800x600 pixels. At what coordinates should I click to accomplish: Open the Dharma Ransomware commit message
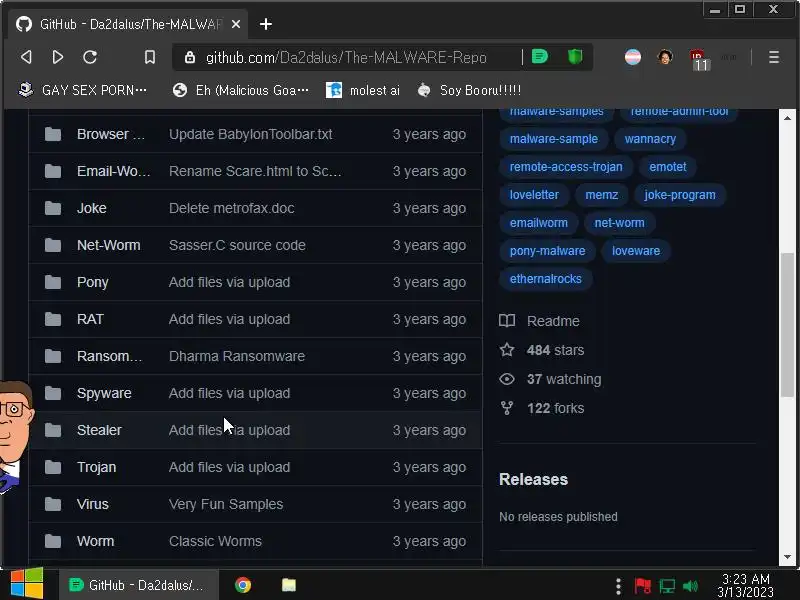click(x=237, y=356)
